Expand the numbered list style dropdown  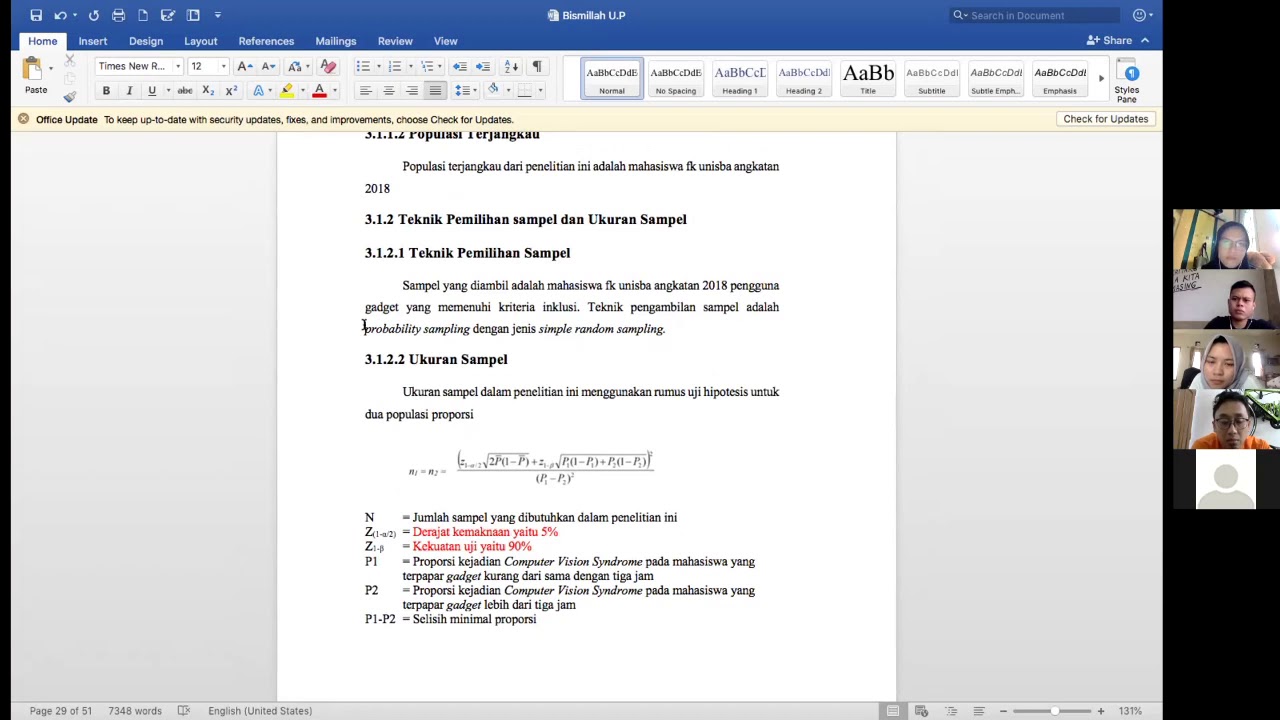tap(409, 66)
